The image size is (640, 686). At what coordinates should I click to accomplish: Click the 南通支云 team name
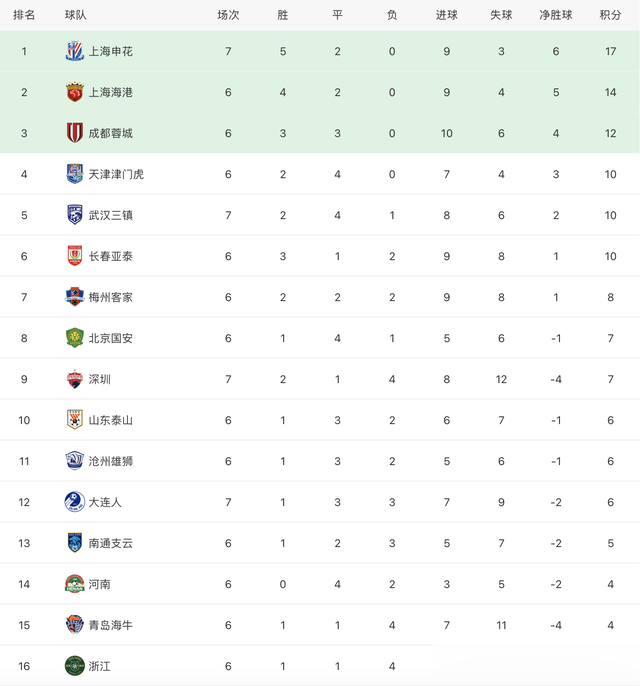pos(110,543)
